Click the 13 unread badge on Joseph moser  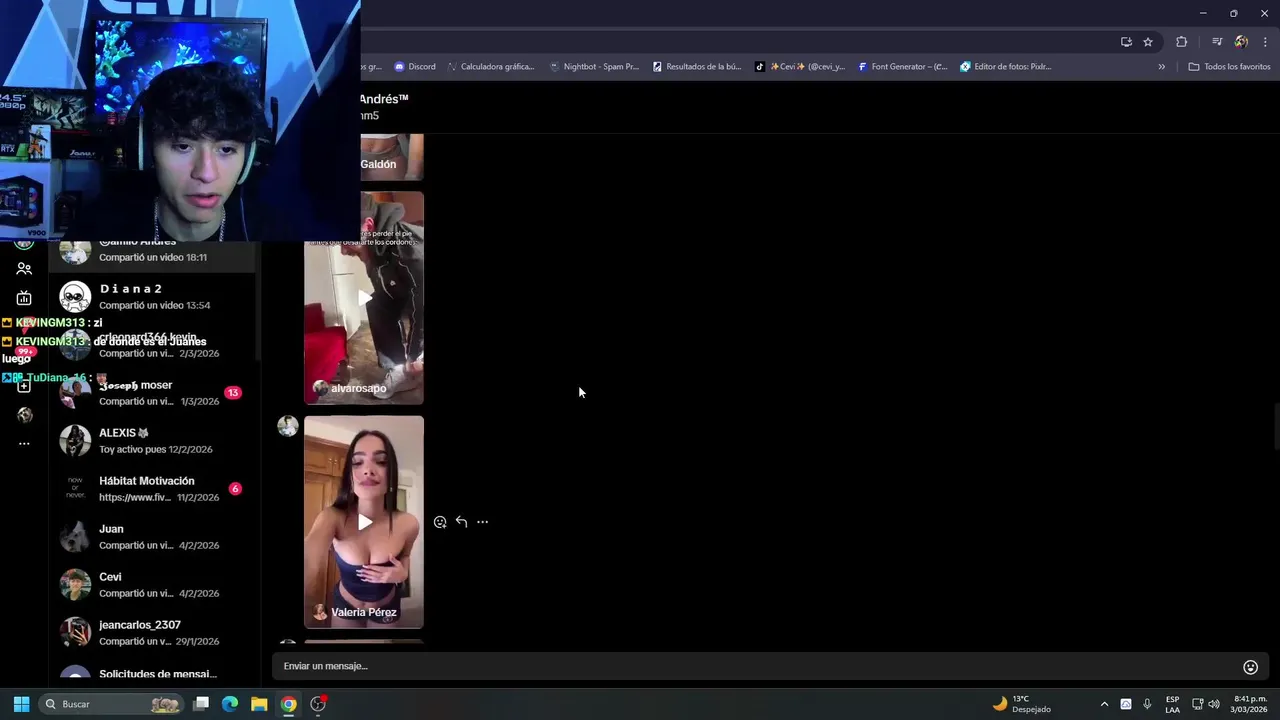233,393
